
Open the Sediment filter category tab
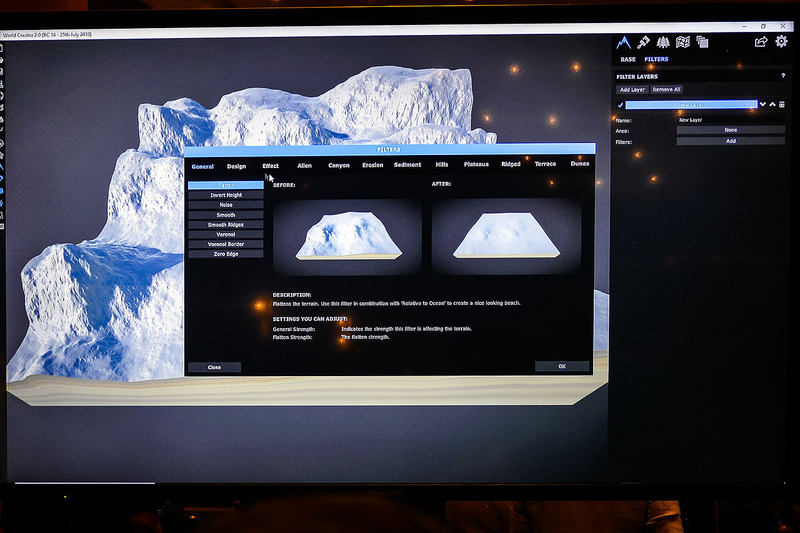pyautogui.click(x=407, y=165)
